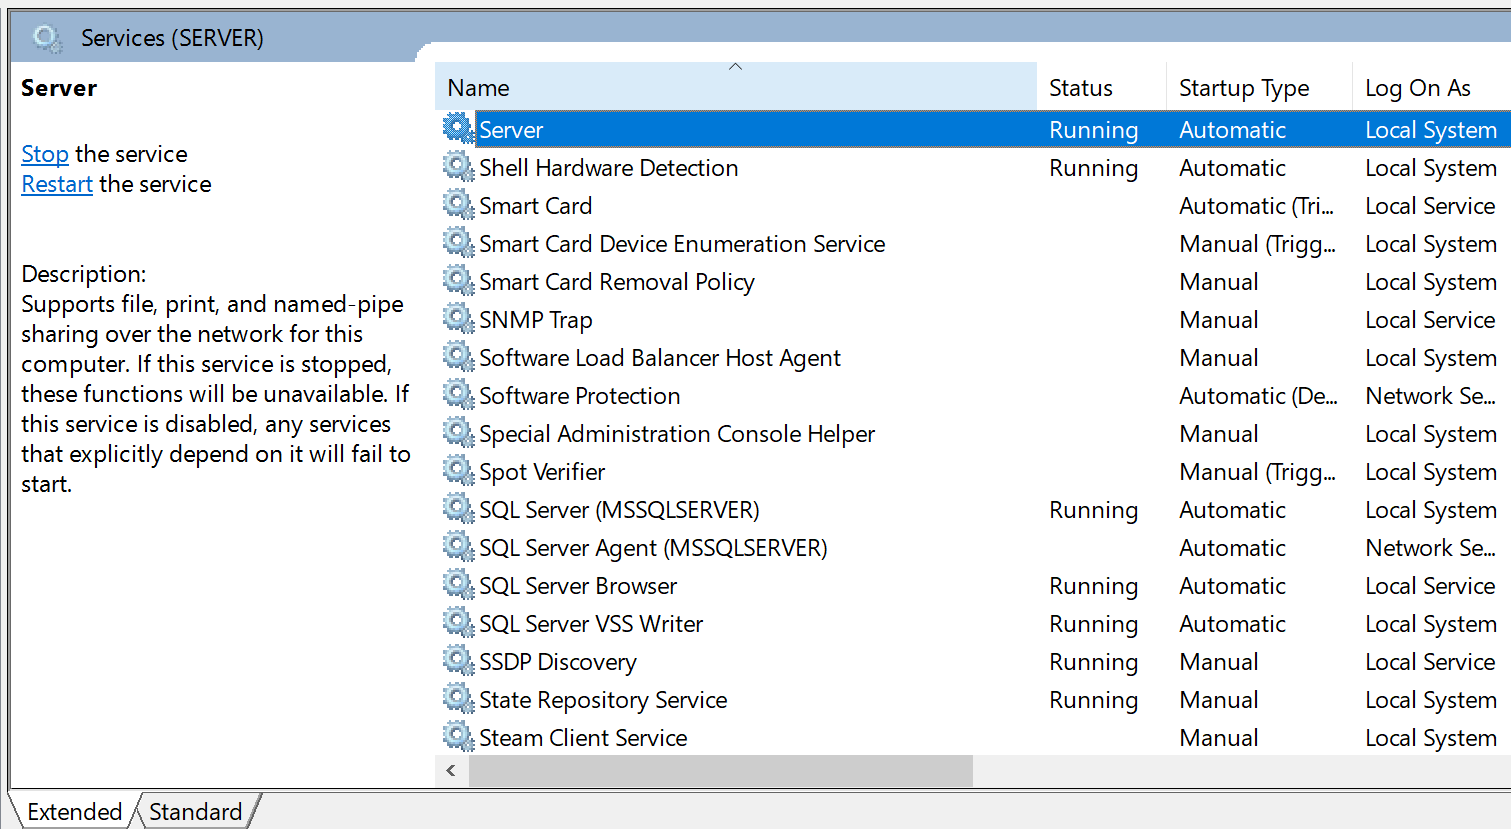Sort services by the Status column header

click(x=1081, y=88)
